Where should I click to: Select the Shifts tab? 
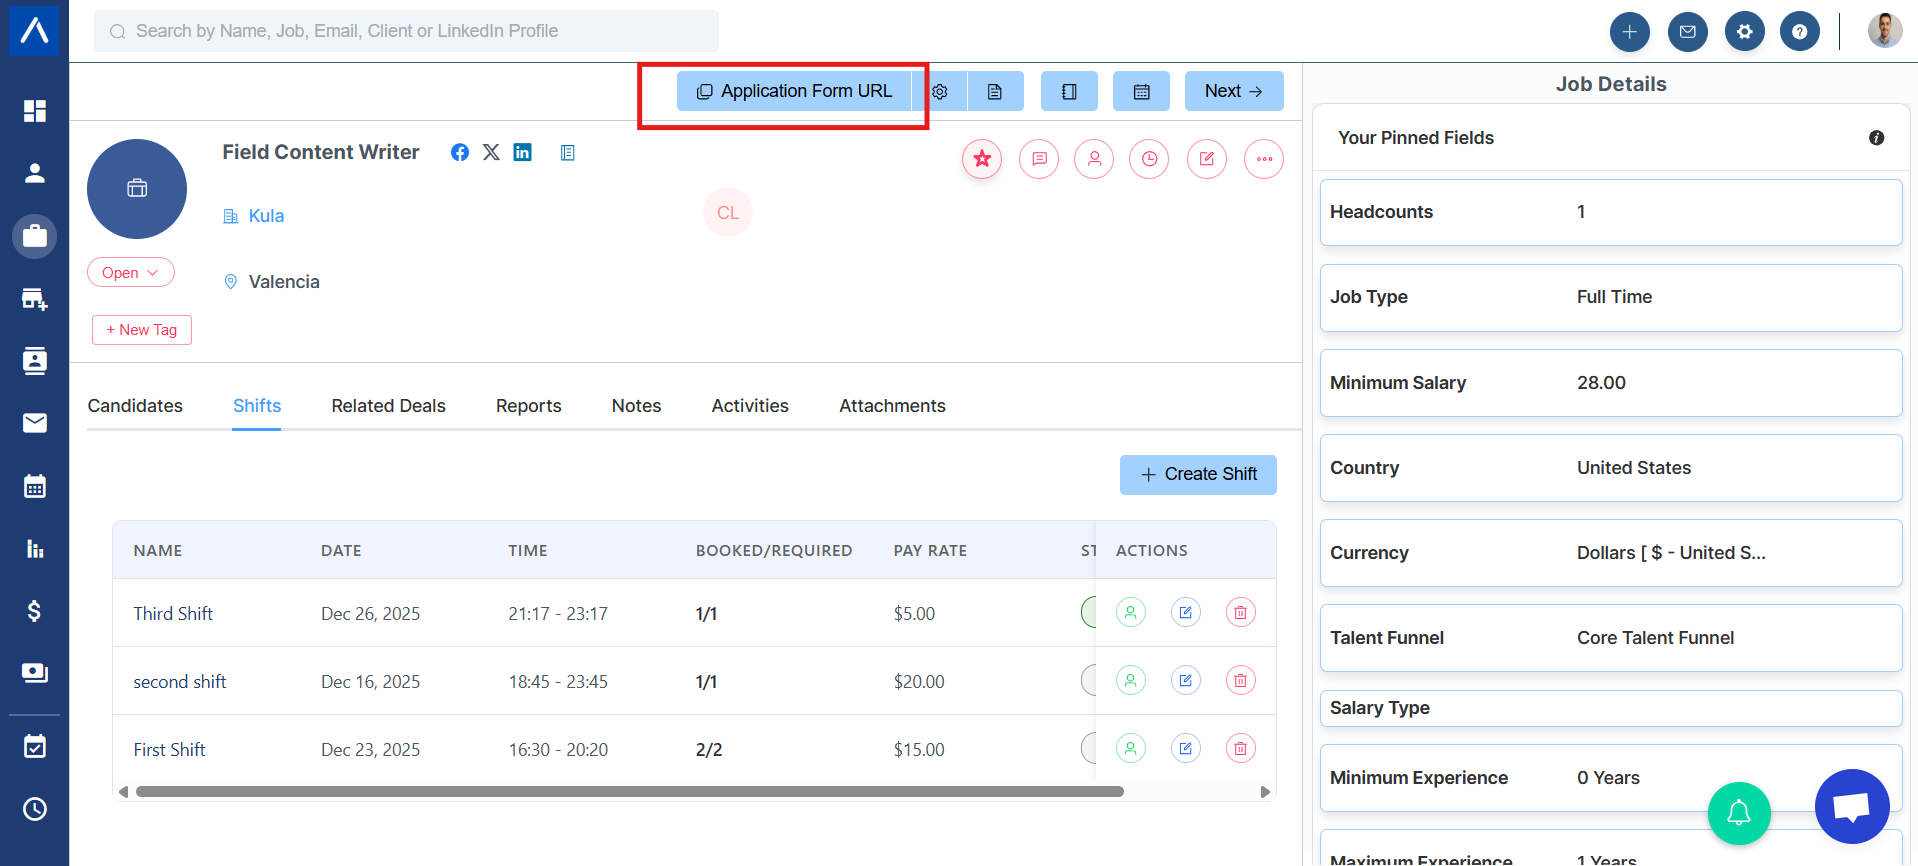(x=257, y=406)
